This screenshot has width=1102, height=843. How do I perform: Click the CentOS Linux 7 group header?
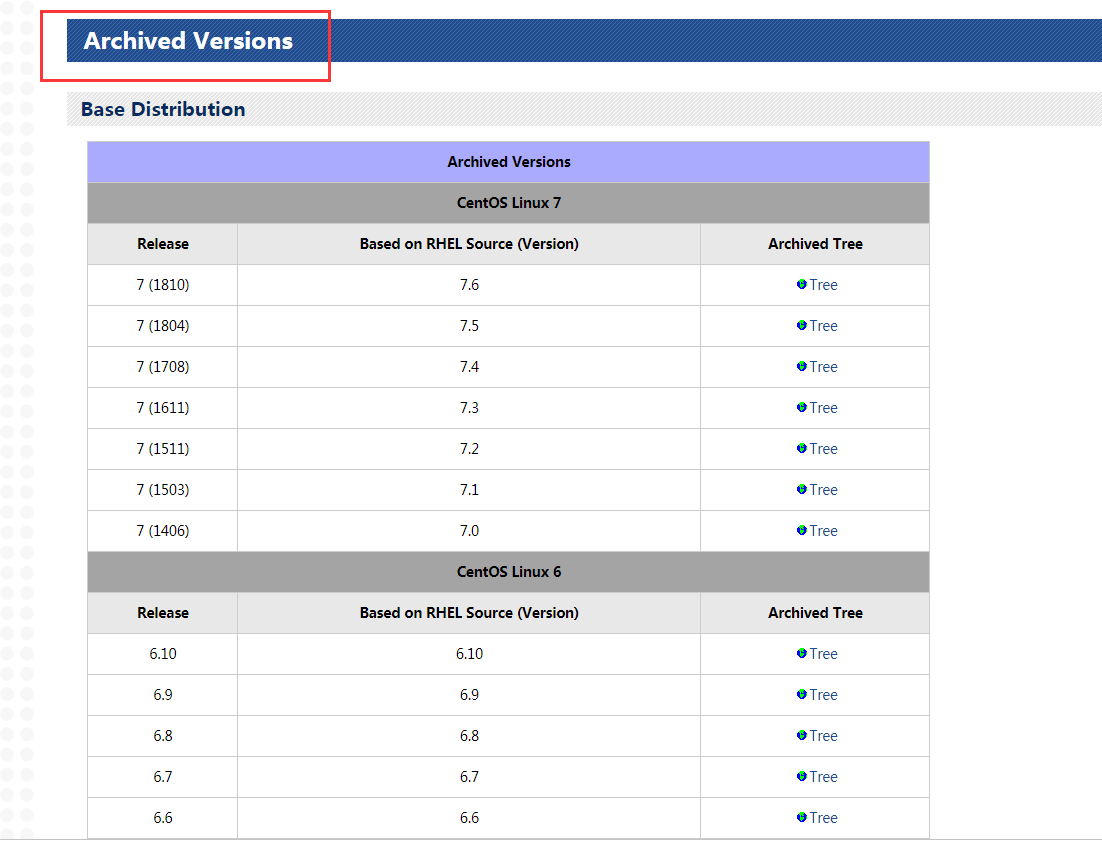(509, 202)
